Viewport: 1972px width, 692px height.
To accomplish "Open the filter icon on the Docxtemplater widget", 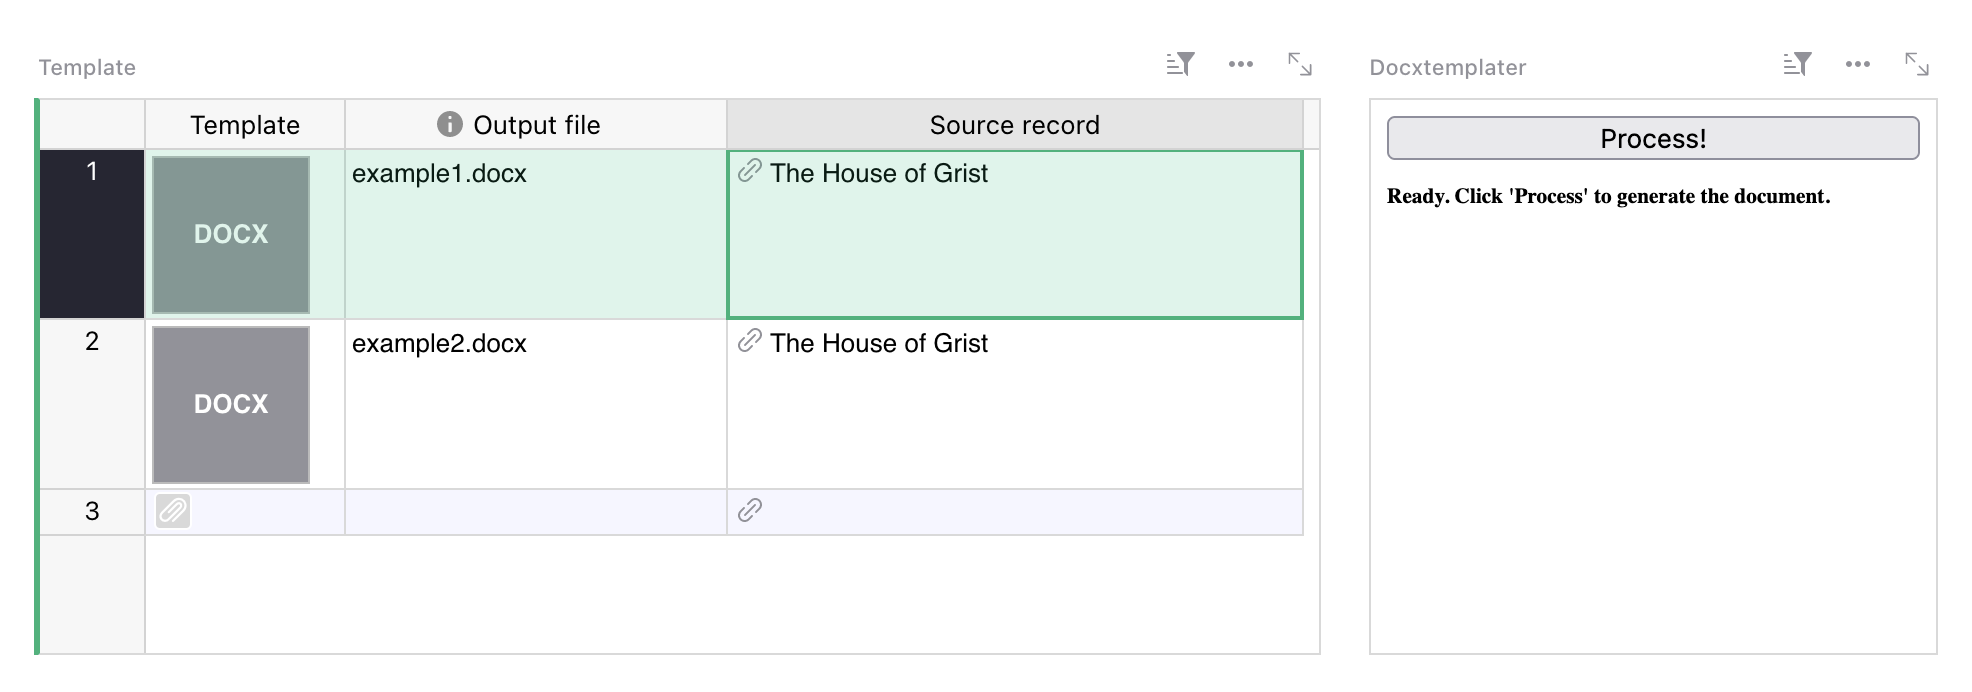I will tap(1797, 63).
